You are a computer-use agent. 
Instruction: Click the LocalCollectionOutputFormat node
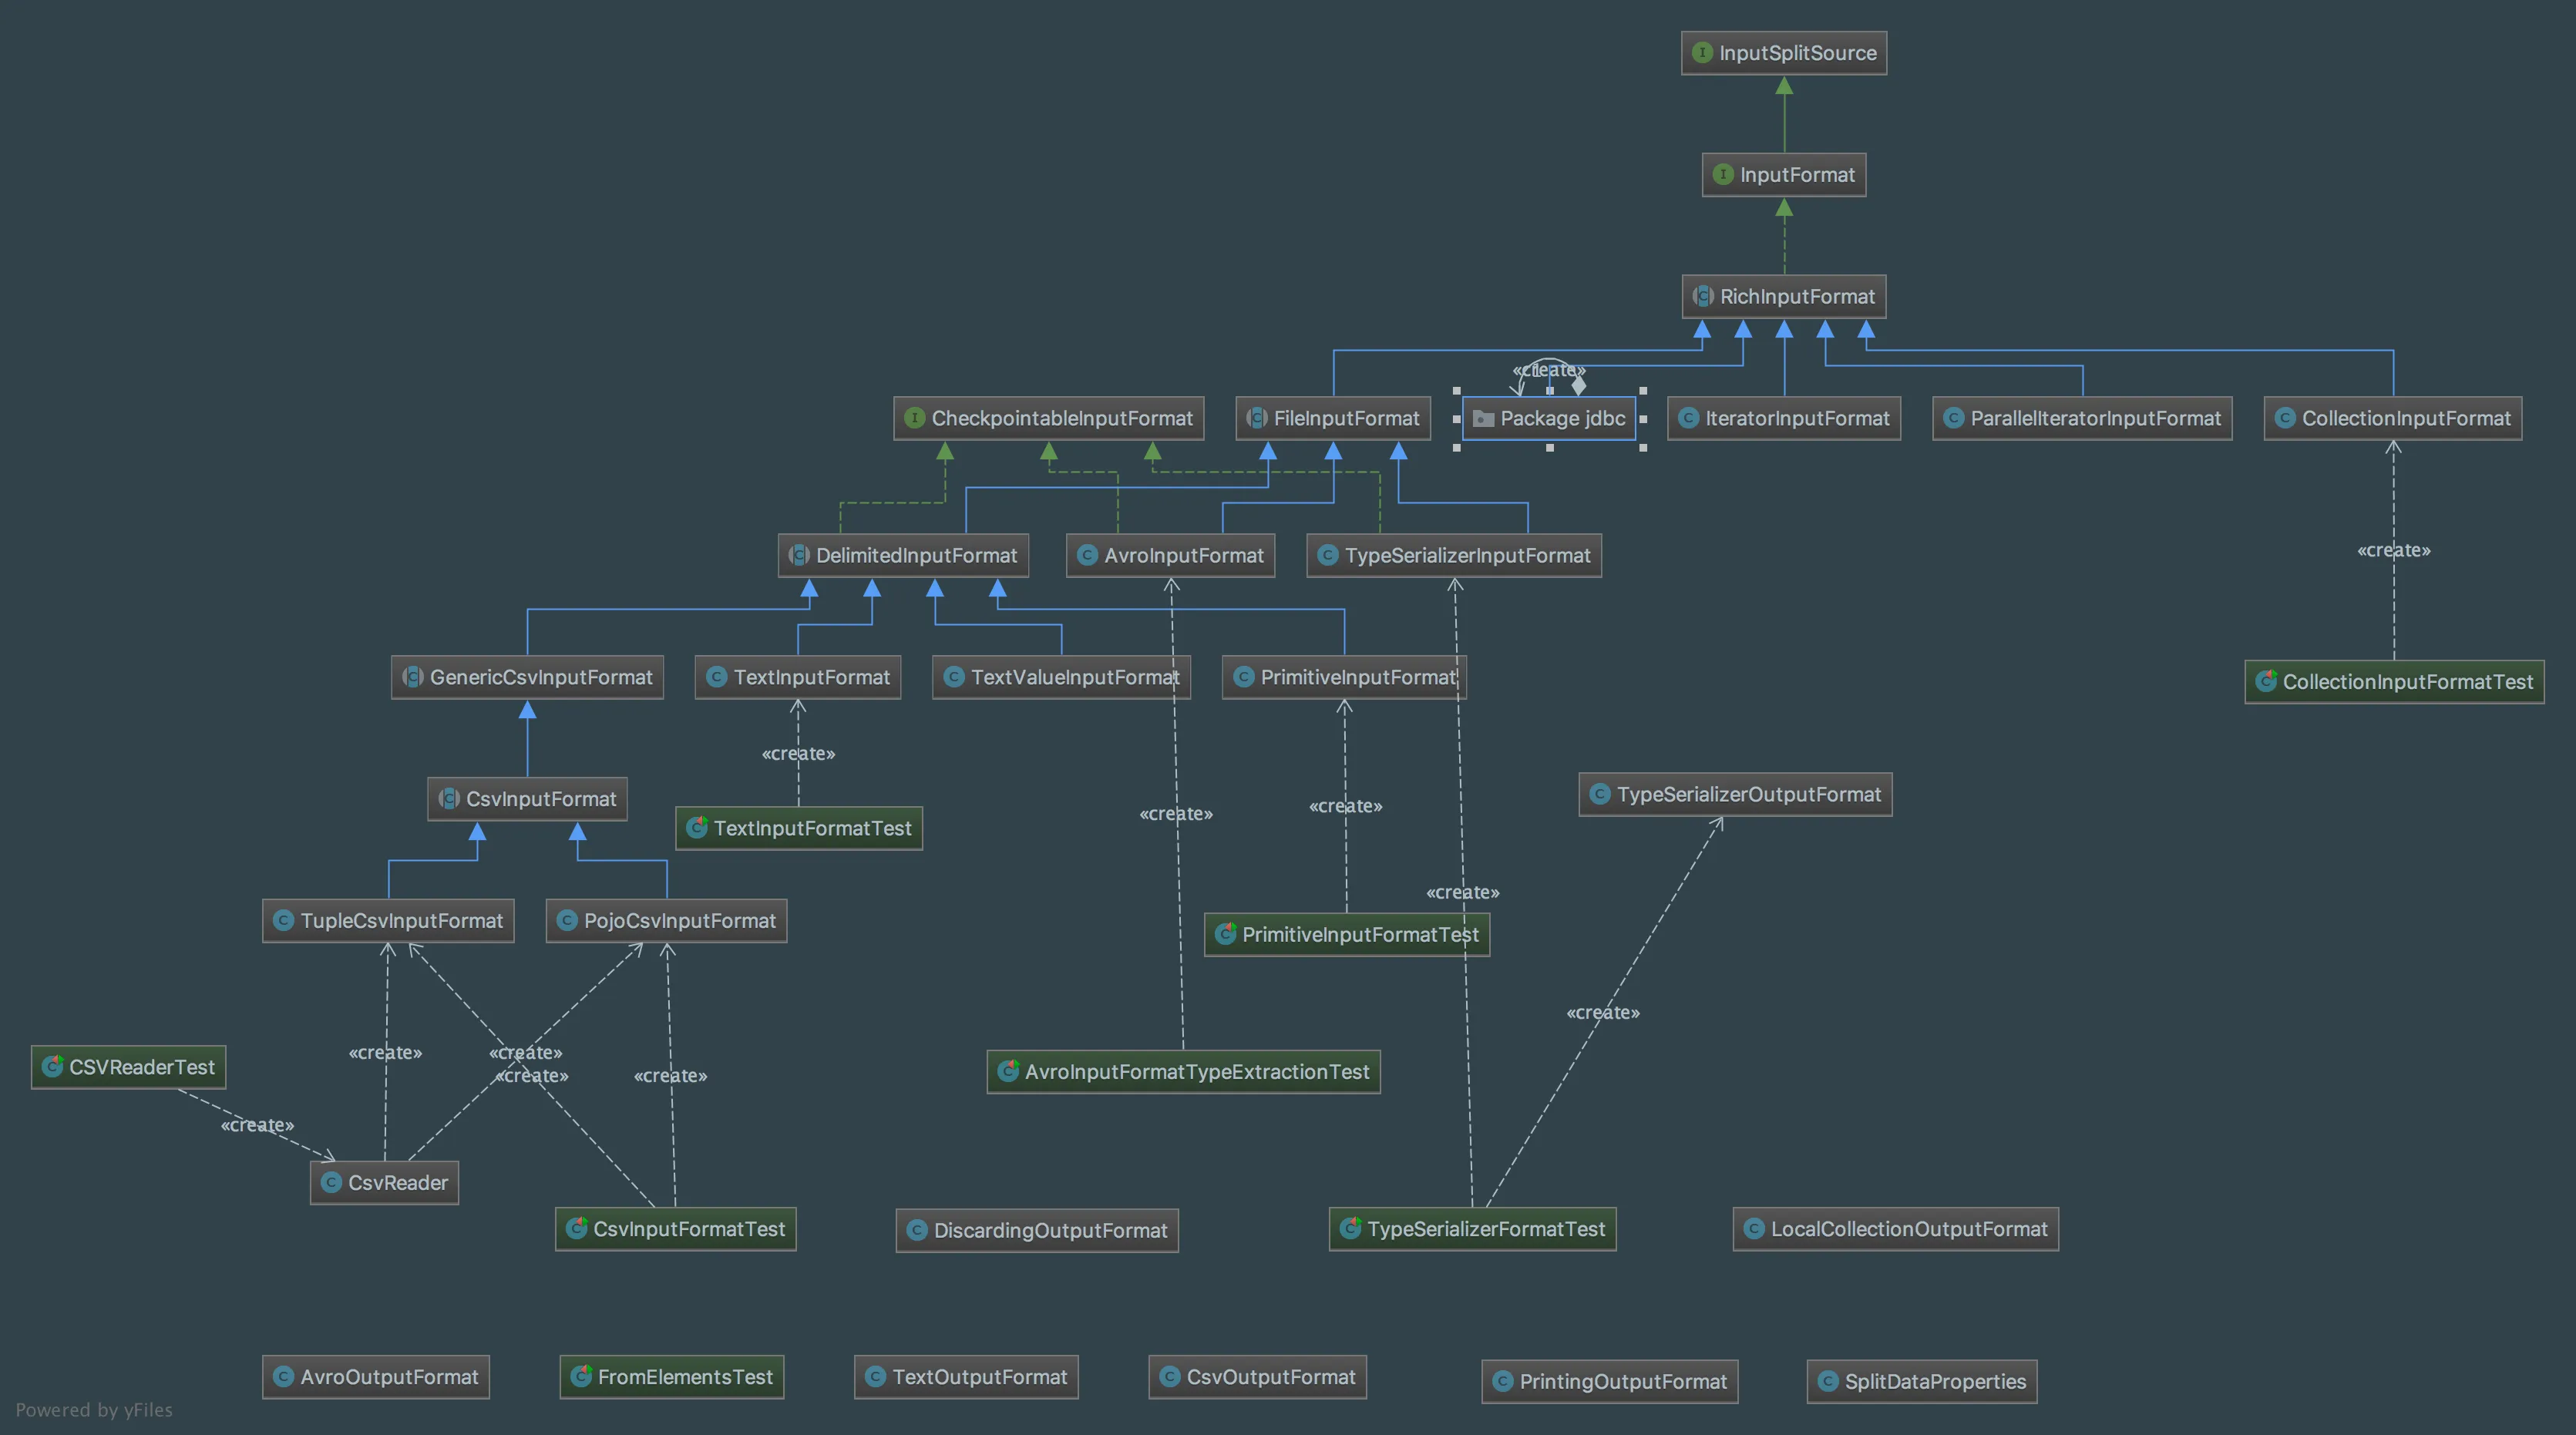[x=1895, y=1229]
